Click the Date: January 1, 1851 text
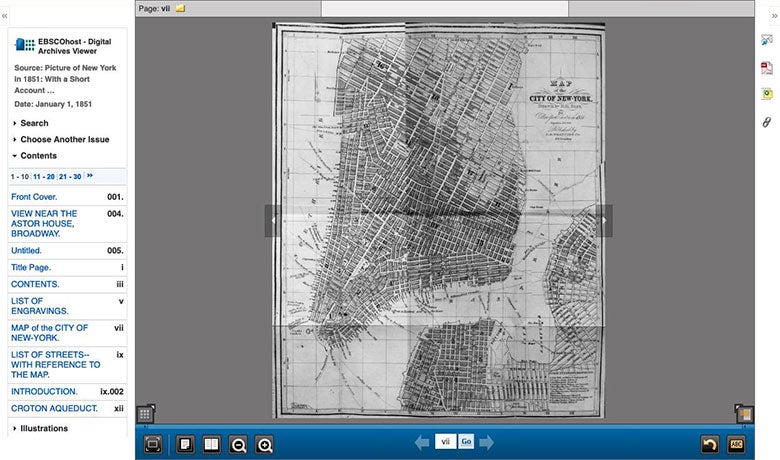Screen dimensions: 780x460 pyautogui.click(x=53, y=104)
